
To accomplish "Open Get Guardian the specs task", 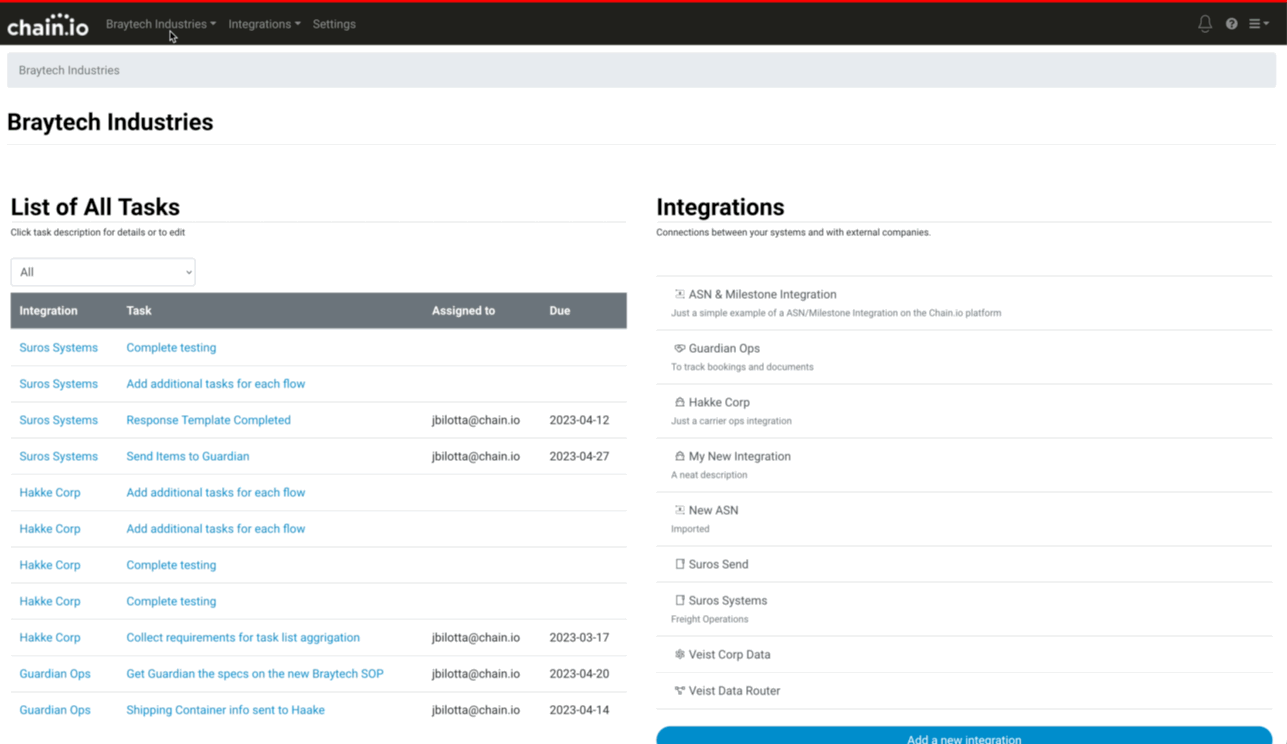I will click(x=255, y=673).
